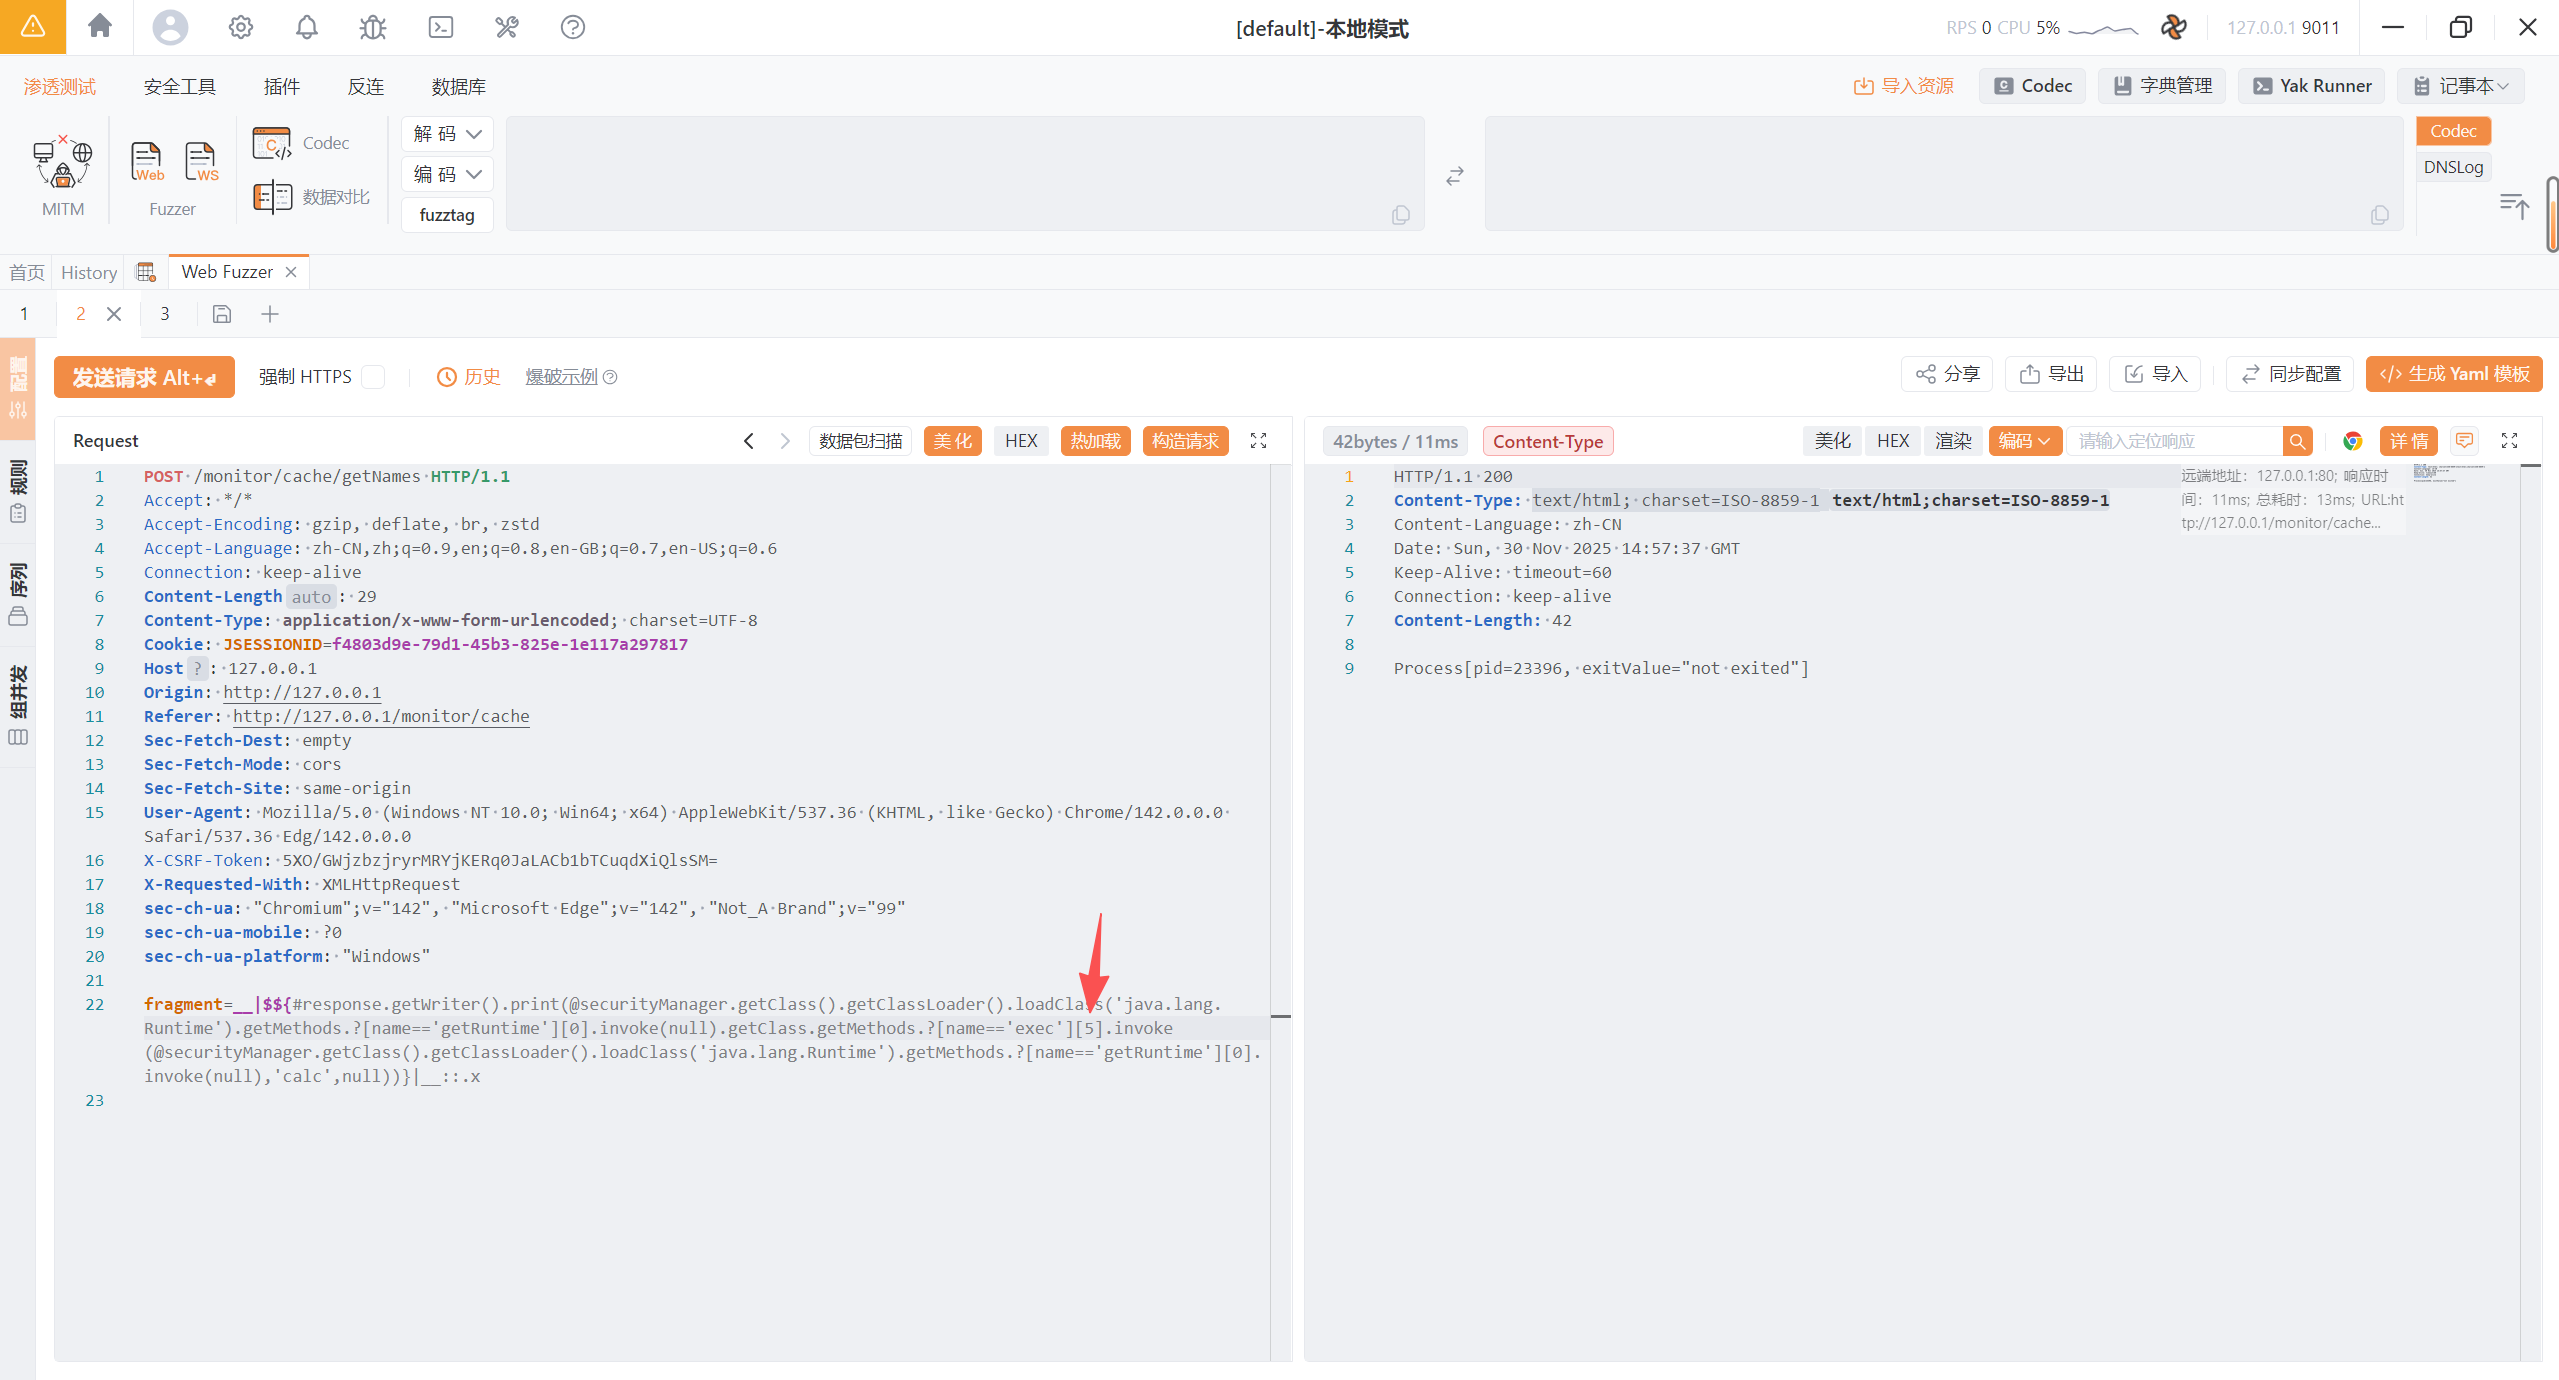Click the response search magnifier icon
Viewport: 2559px width, 1380px height.
click(2297, 441)
